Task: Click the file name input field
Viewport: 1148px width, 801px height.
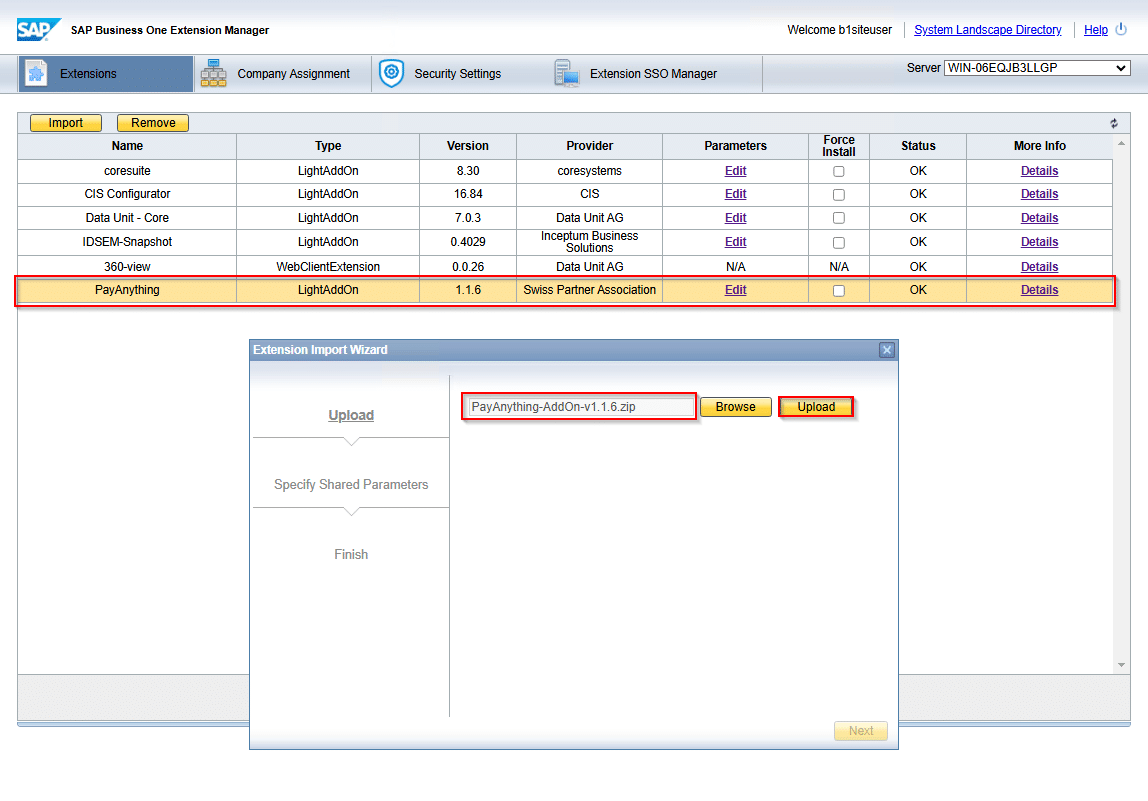Action: [x=580, y=407]
